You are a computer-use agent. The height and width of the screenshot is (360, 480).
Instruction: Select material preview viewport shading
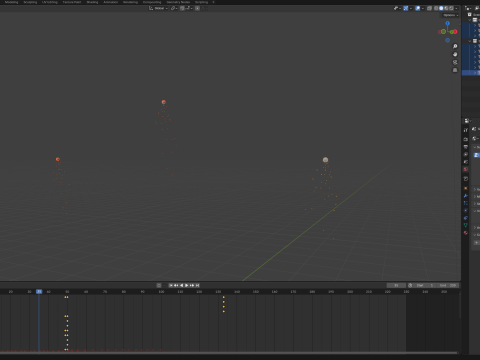click(446, 8)
